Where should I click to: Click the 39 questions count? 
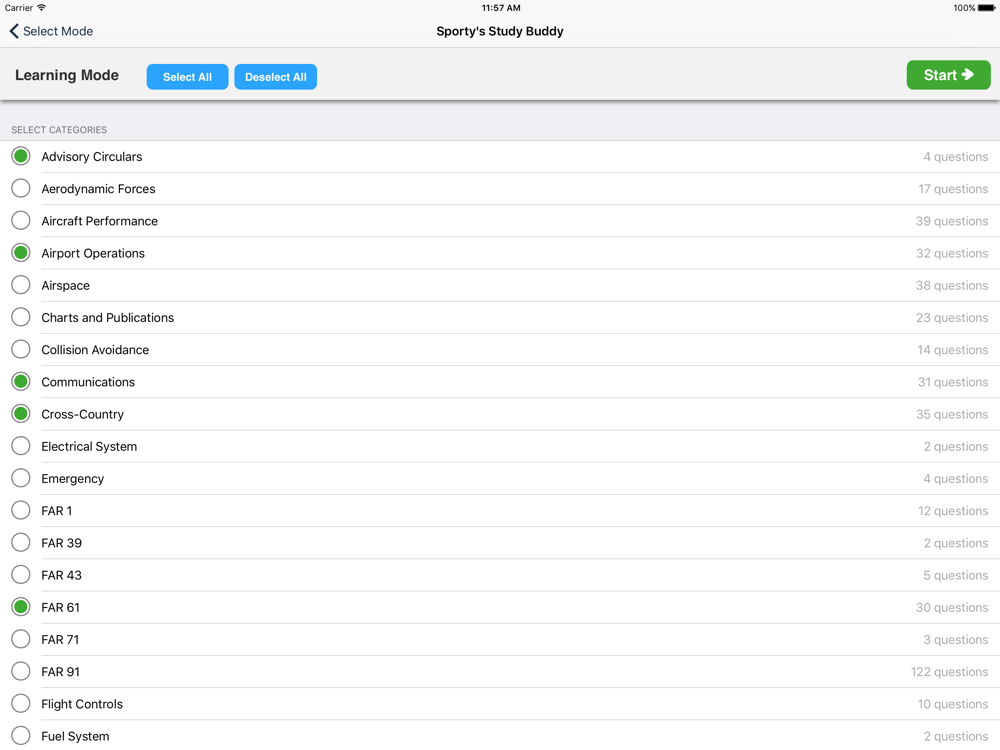(x=952, y=221)
